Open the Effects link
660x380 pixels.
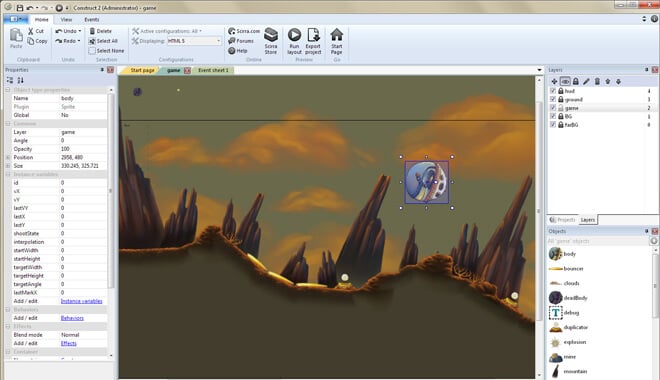coord(69,343)
